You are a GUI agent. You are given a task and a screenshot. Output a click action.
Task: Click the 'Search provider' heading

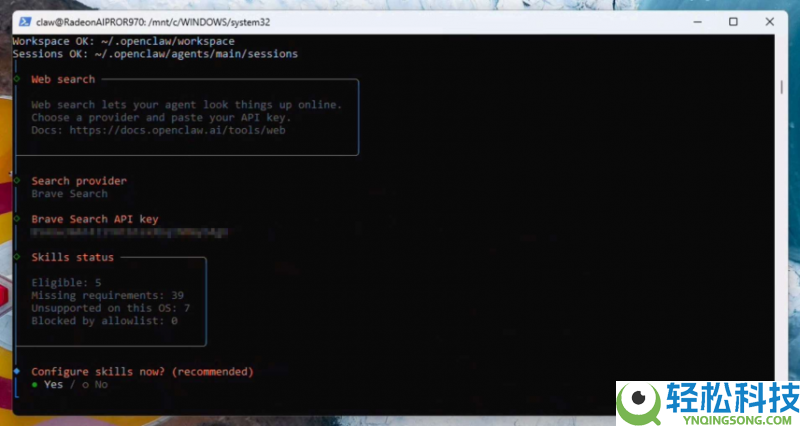coord(79,181)
